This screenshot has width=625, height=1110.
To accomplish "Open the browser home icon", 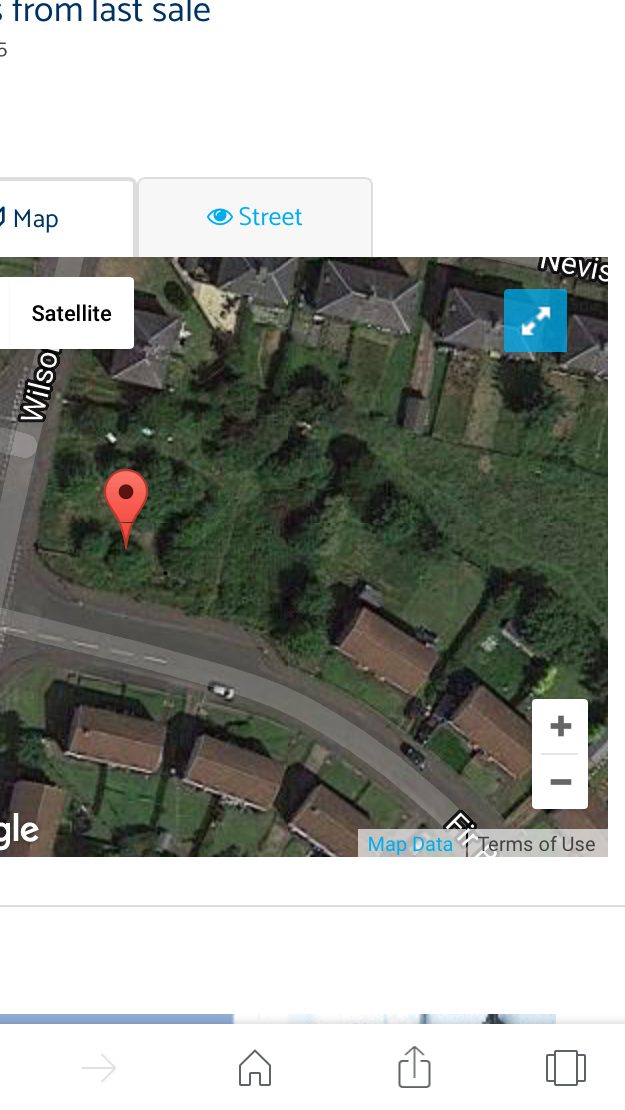I will tap(255, 1067).
